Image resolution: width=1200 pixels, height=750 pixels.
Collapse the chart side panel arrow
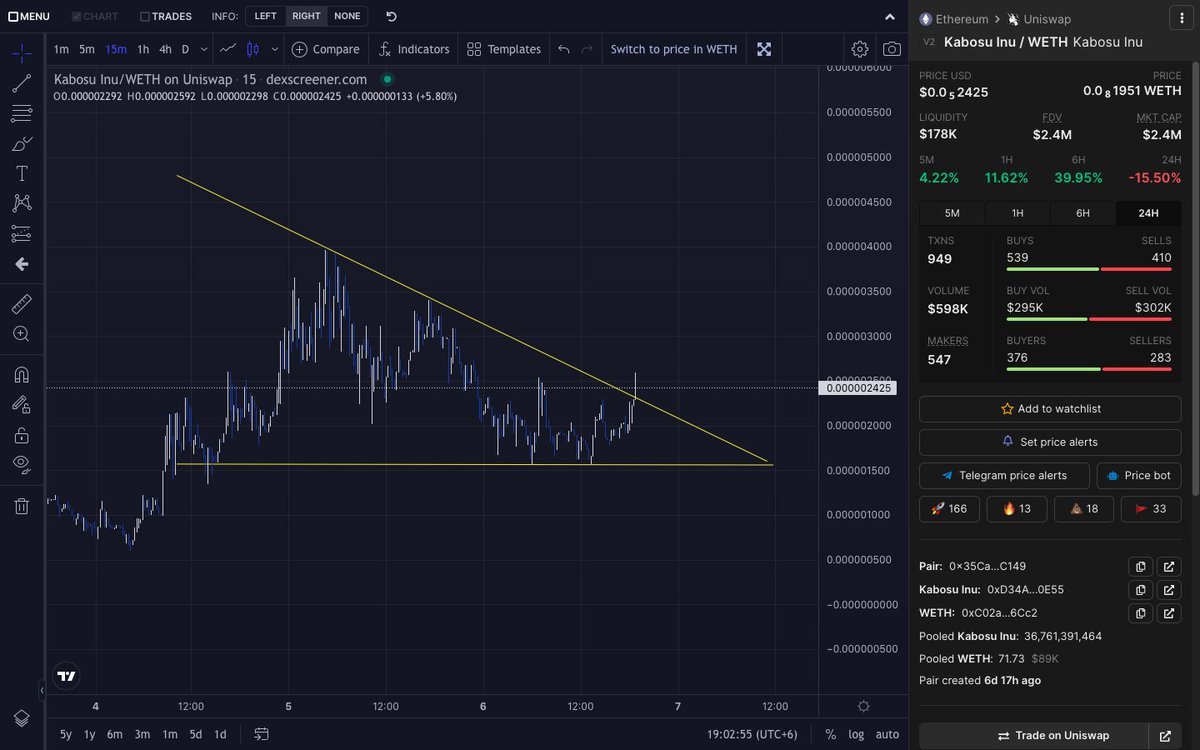click(x=42, y=690)
